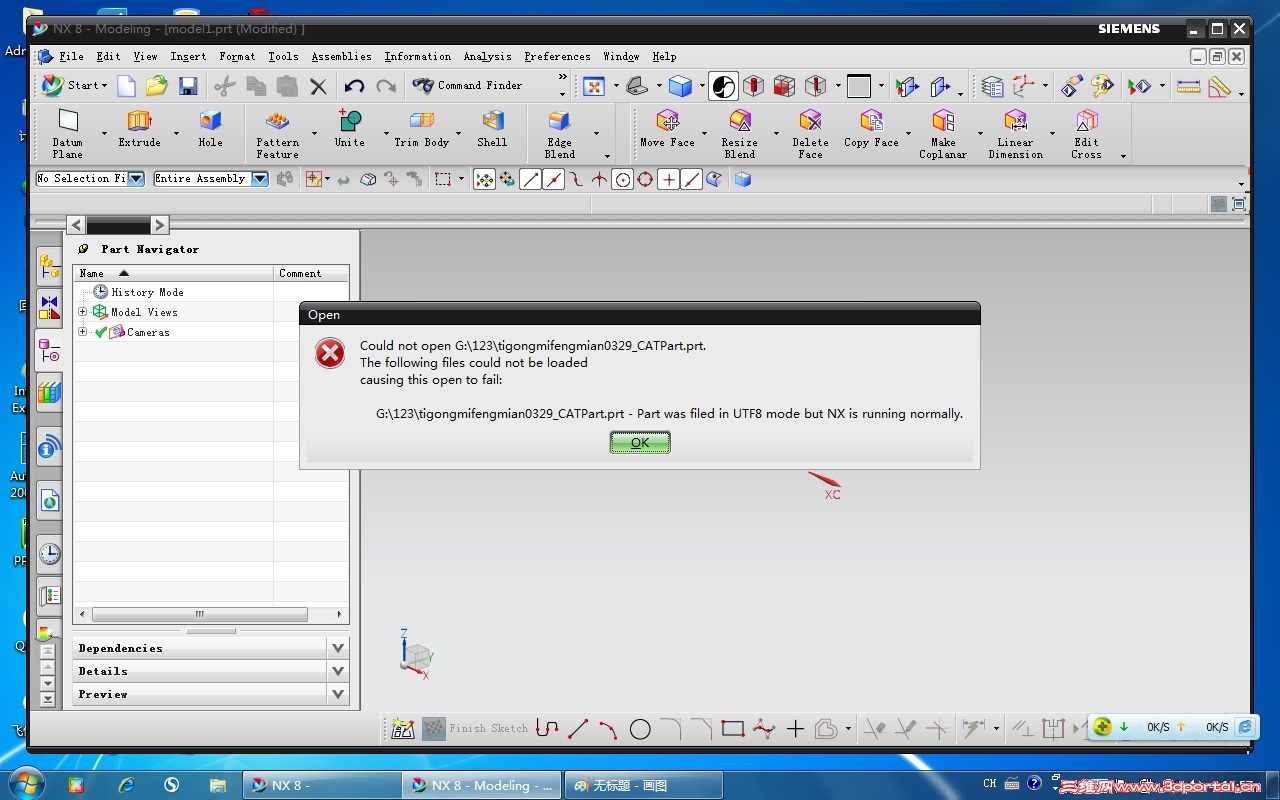Viewport: 1280px width, 800px height.
Task: Open the Tools menu
Action: pyautogui.click(x=283, y=57)
